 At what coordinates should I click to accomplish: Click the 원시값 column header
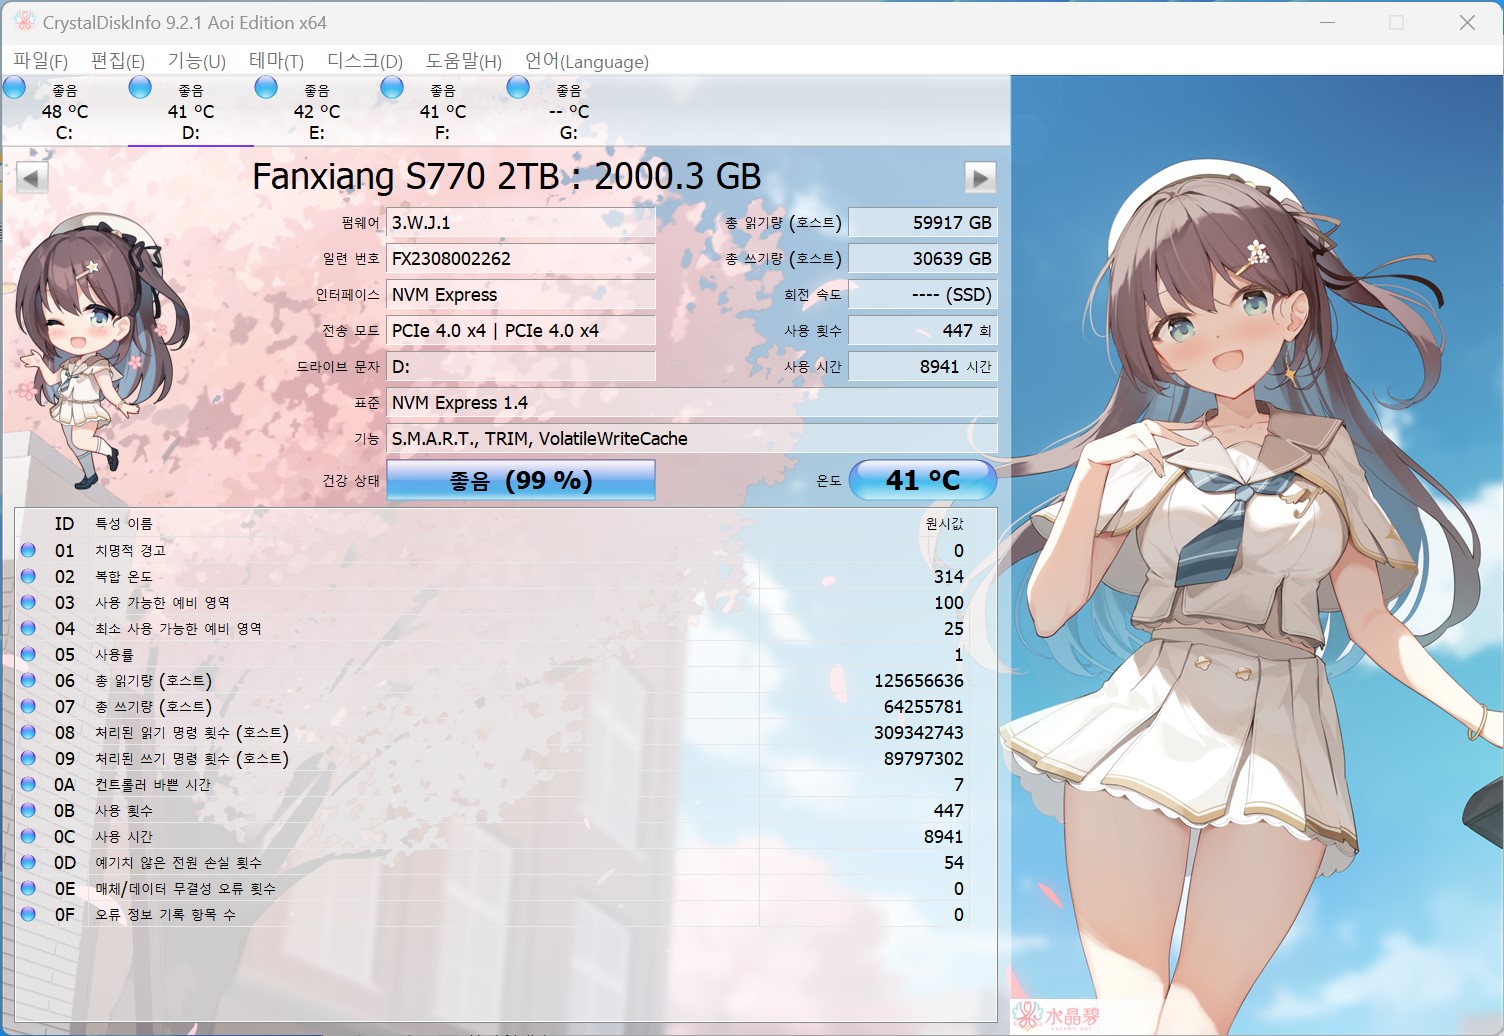945,524
